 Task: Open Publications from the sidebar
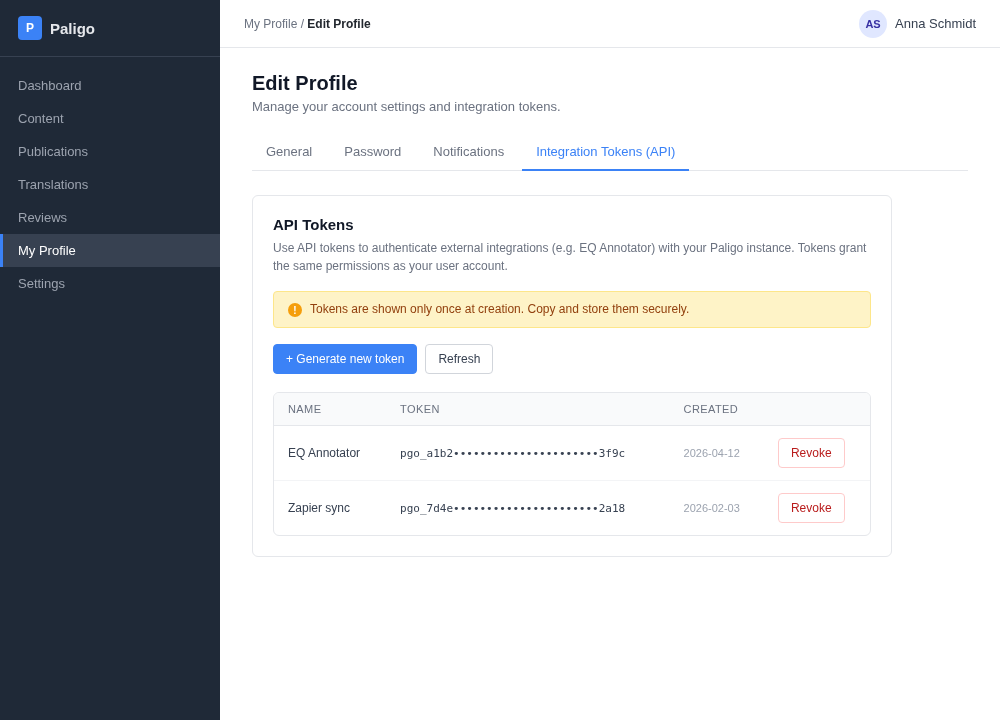(110, 152)
